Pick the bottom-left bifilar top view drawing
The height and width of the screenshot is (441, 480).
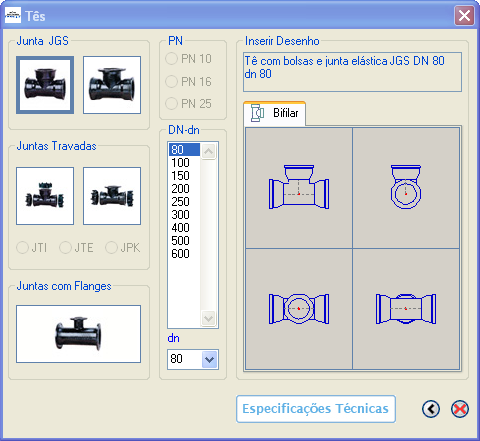tap(299, 309)
